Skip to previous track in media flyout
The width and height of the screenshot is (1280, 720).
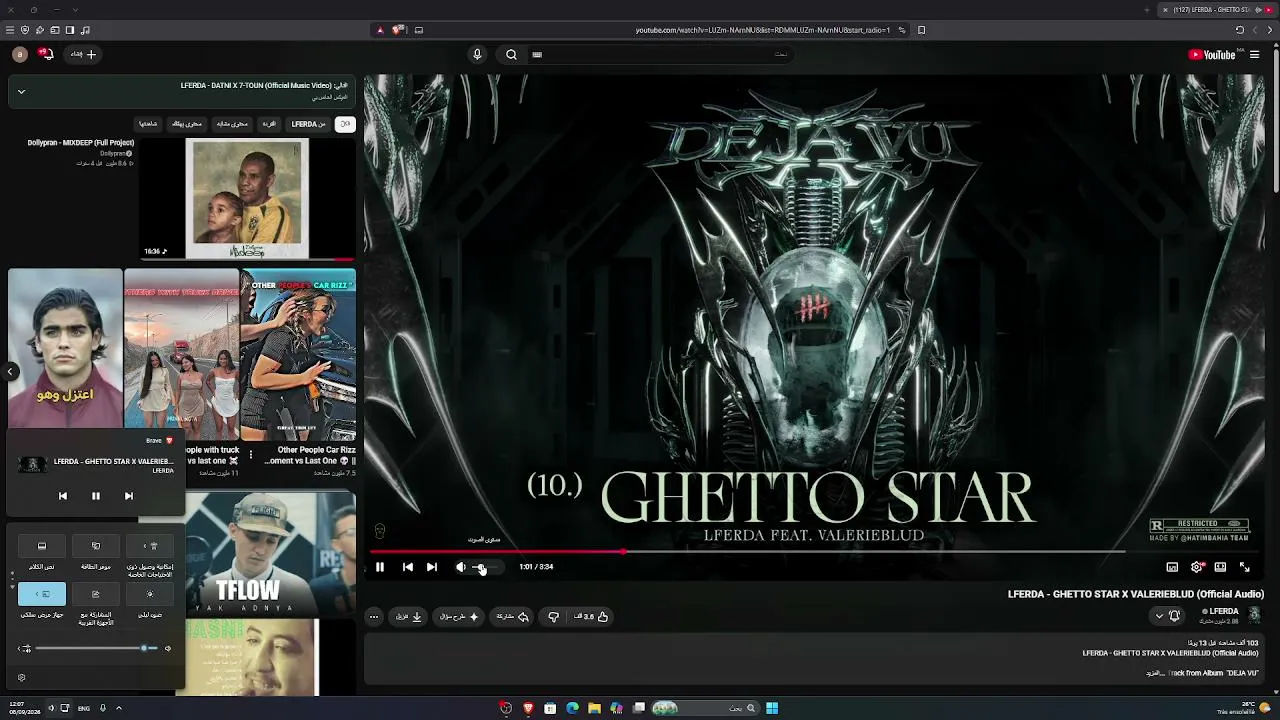(63, 496)
